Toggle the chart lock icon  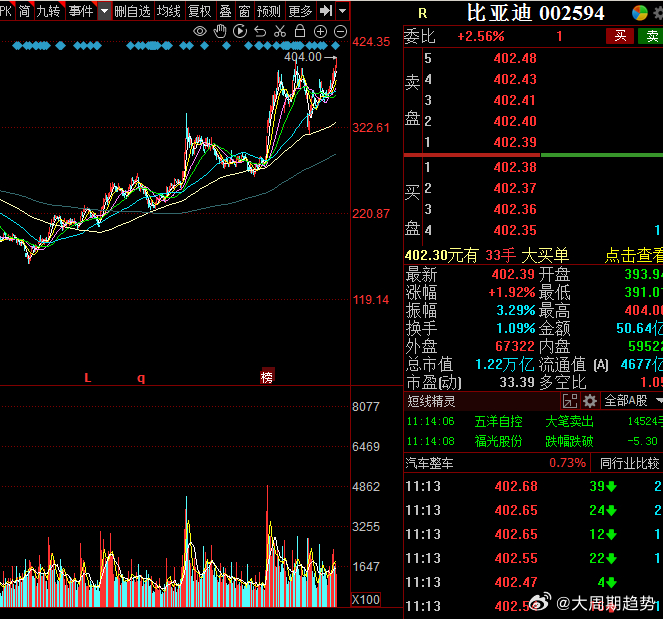(300, 31)
